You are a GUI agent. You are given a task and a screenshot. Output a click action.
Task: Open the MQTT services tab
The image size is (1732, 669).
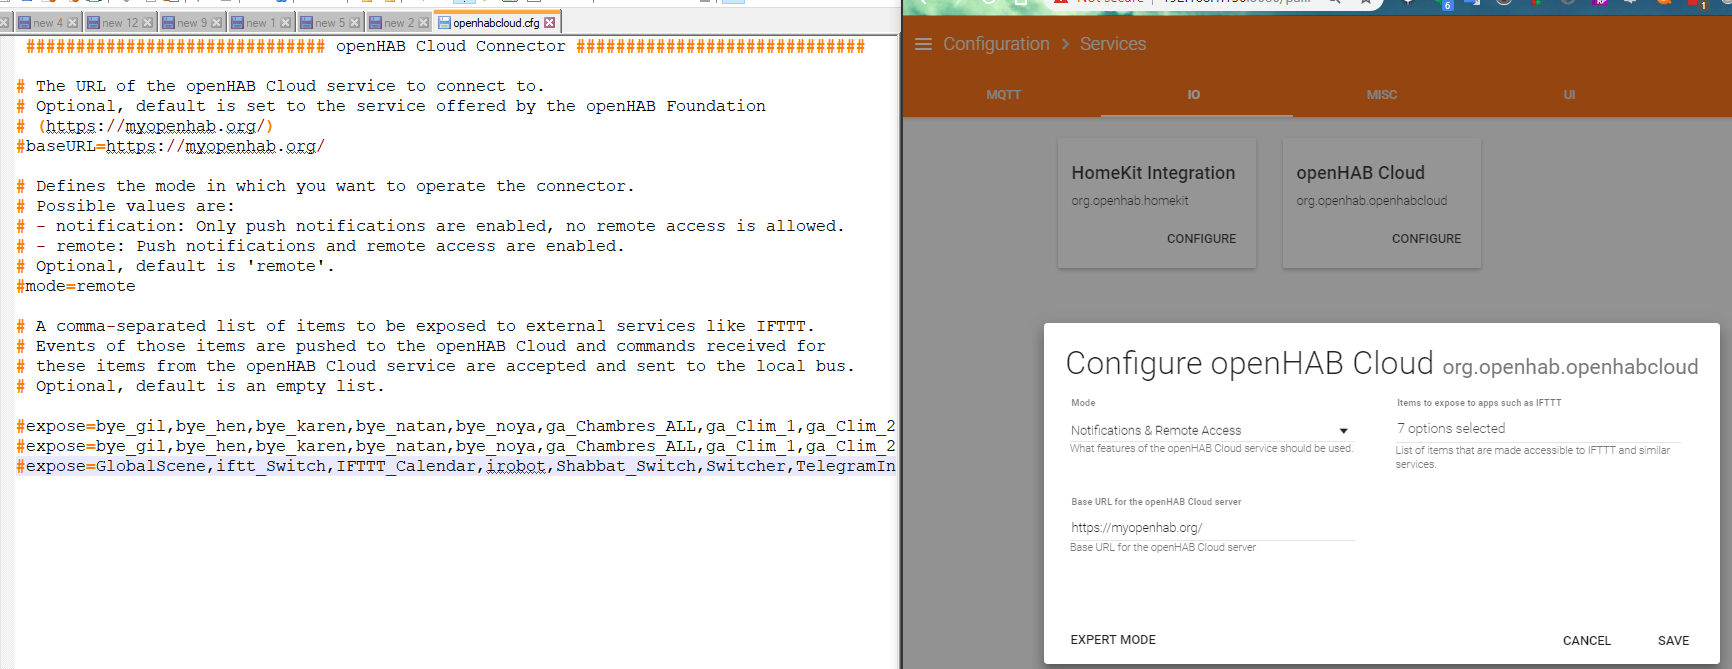[1004, 95]
